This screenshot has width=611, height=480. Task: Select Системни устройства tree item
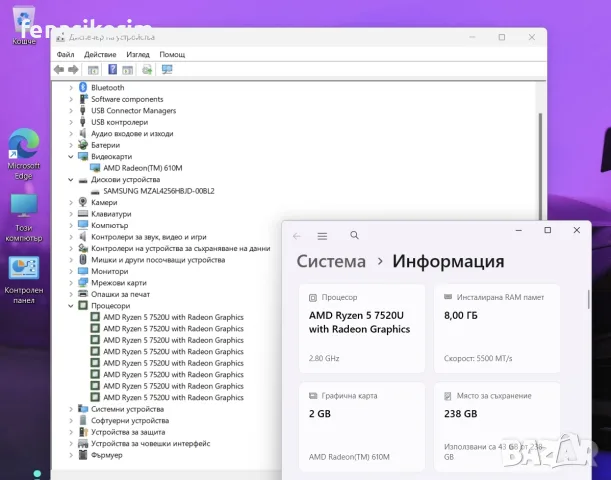[x=127, y=409]
